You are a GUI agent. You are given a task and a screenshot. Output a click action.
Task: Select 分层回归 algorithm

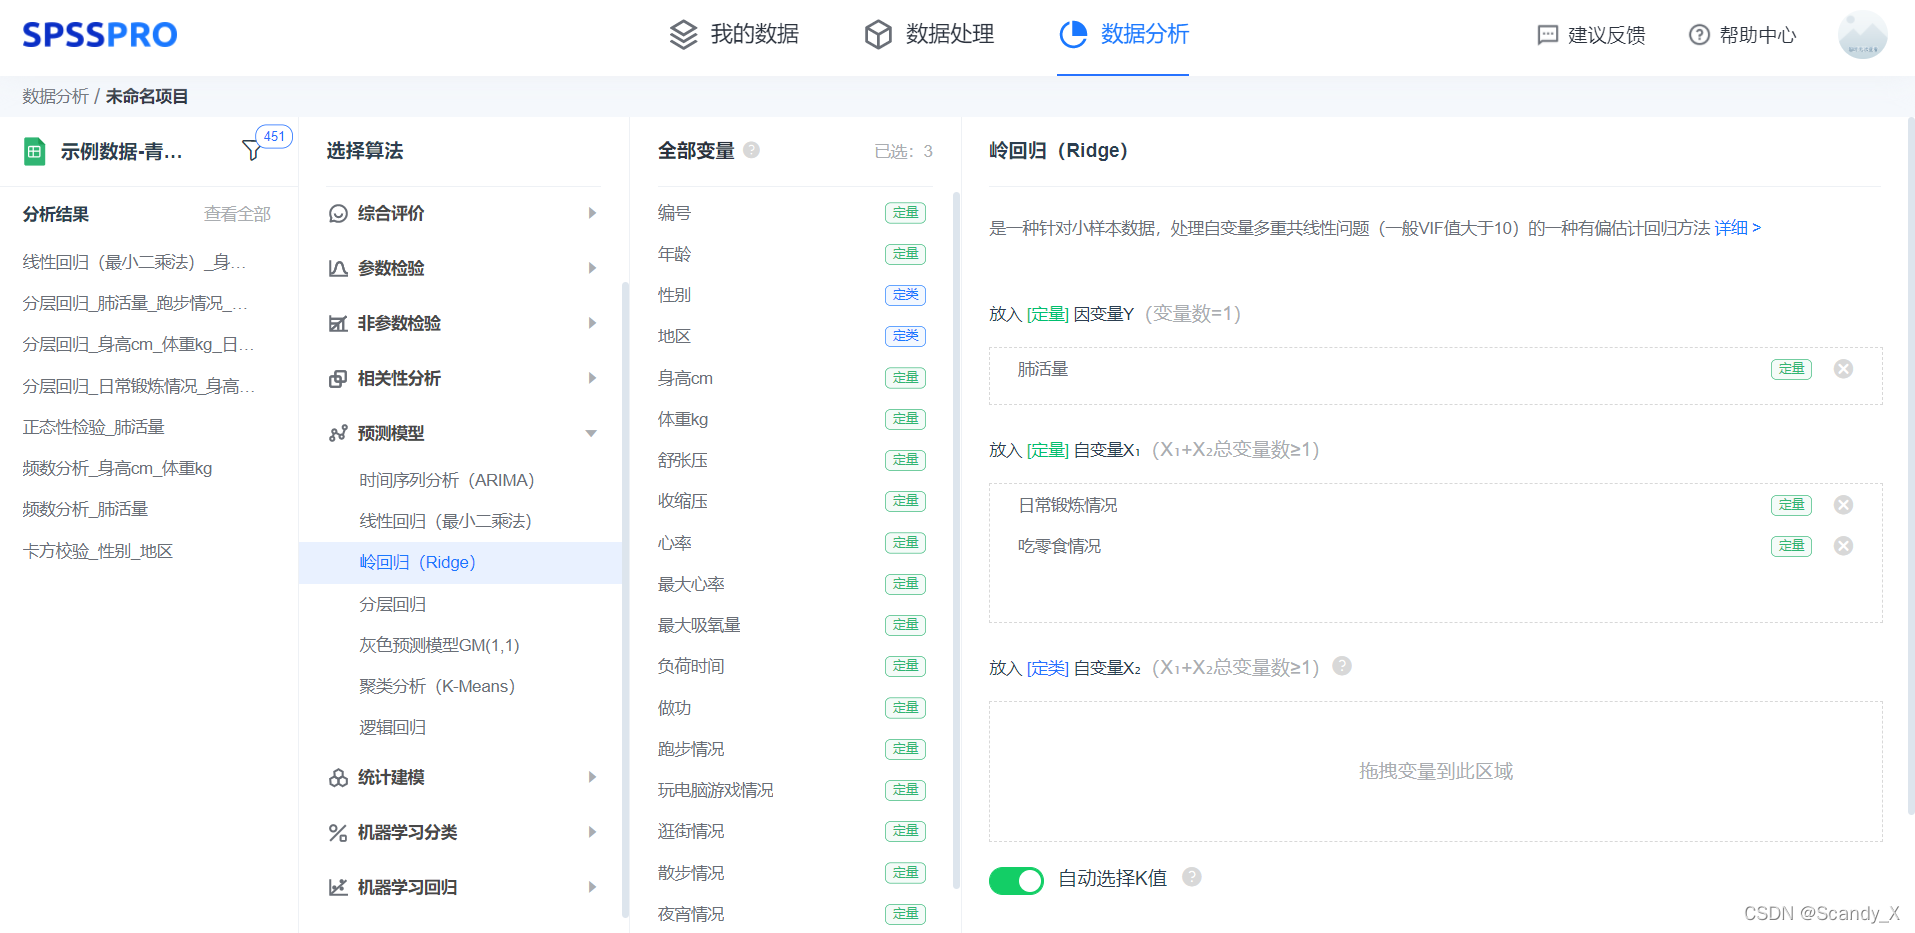pyautogui.click(x=393, y=604)
